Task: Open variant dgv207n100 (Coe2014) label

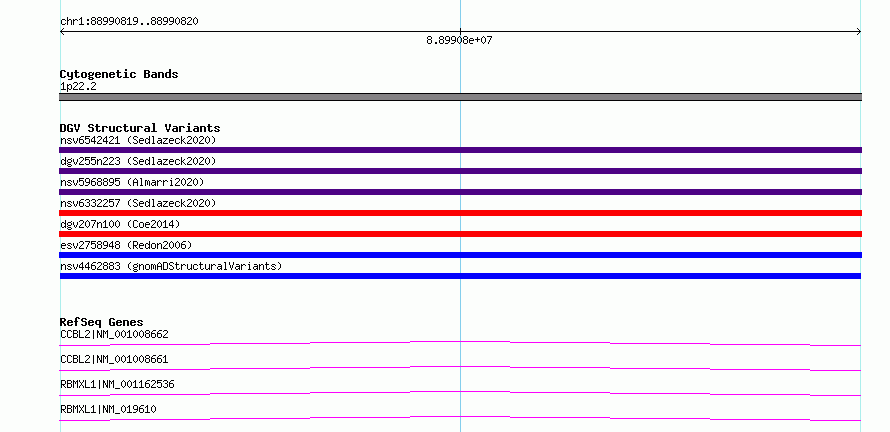Action: pyautogui.click(x=120, y=224)
